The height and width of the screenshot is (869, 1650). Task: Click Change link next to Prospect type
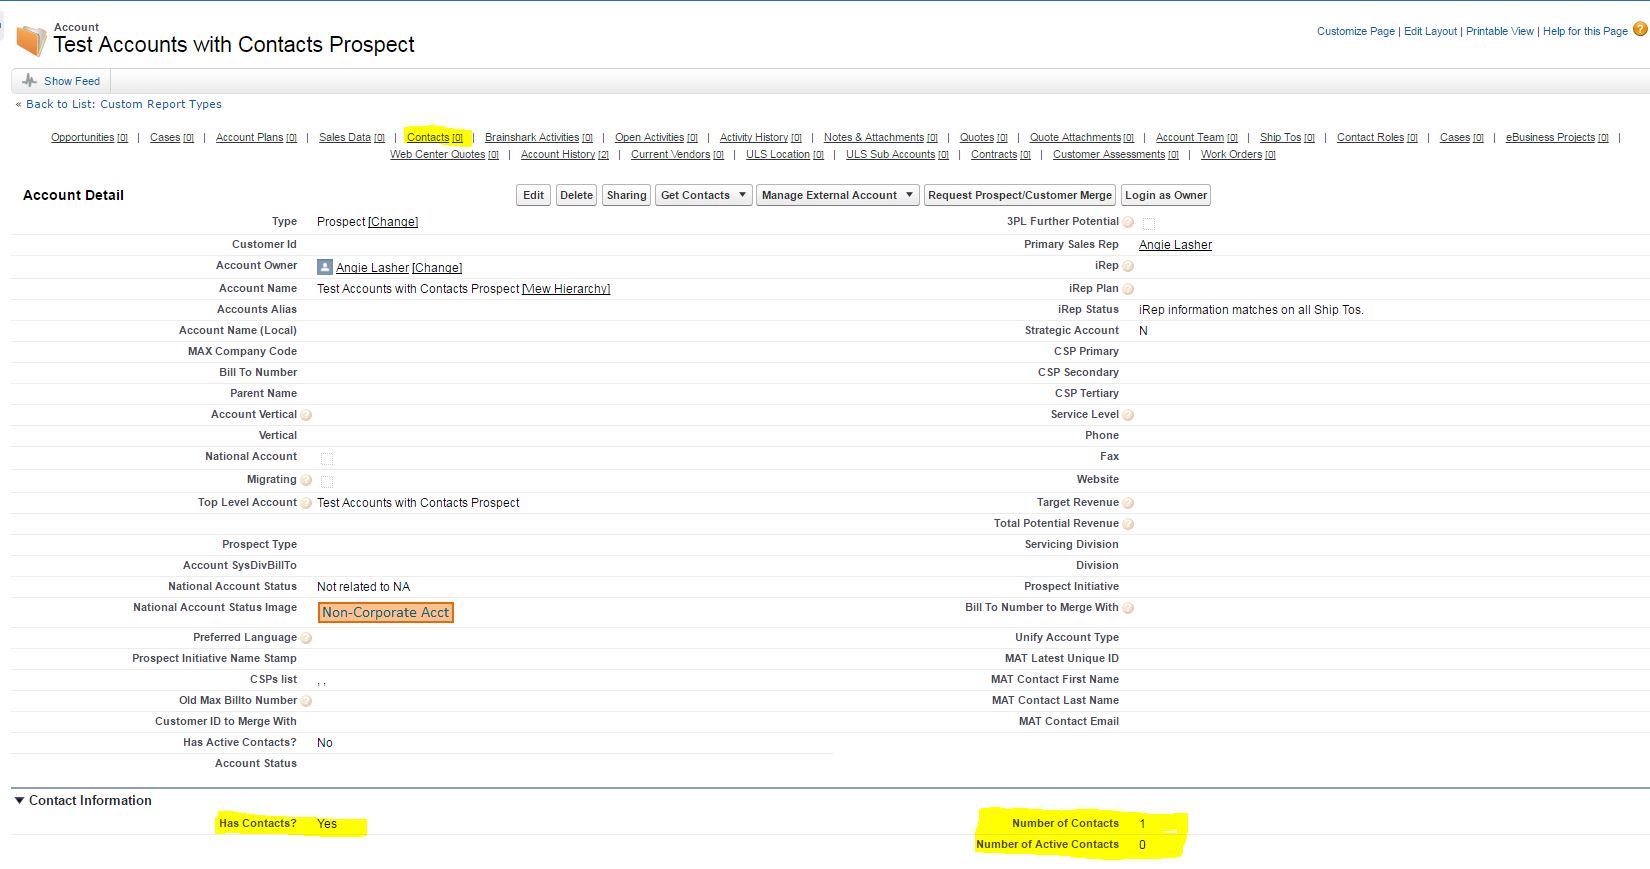393,222
